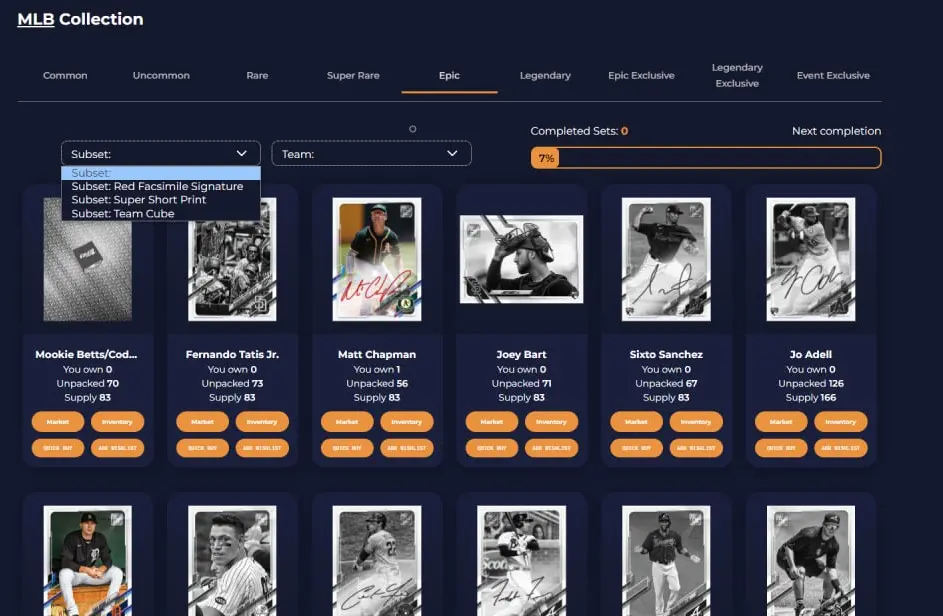The image size is (943, 616).
Task: Switch to the Super Rare tab
Action: (x=353, y=75)
